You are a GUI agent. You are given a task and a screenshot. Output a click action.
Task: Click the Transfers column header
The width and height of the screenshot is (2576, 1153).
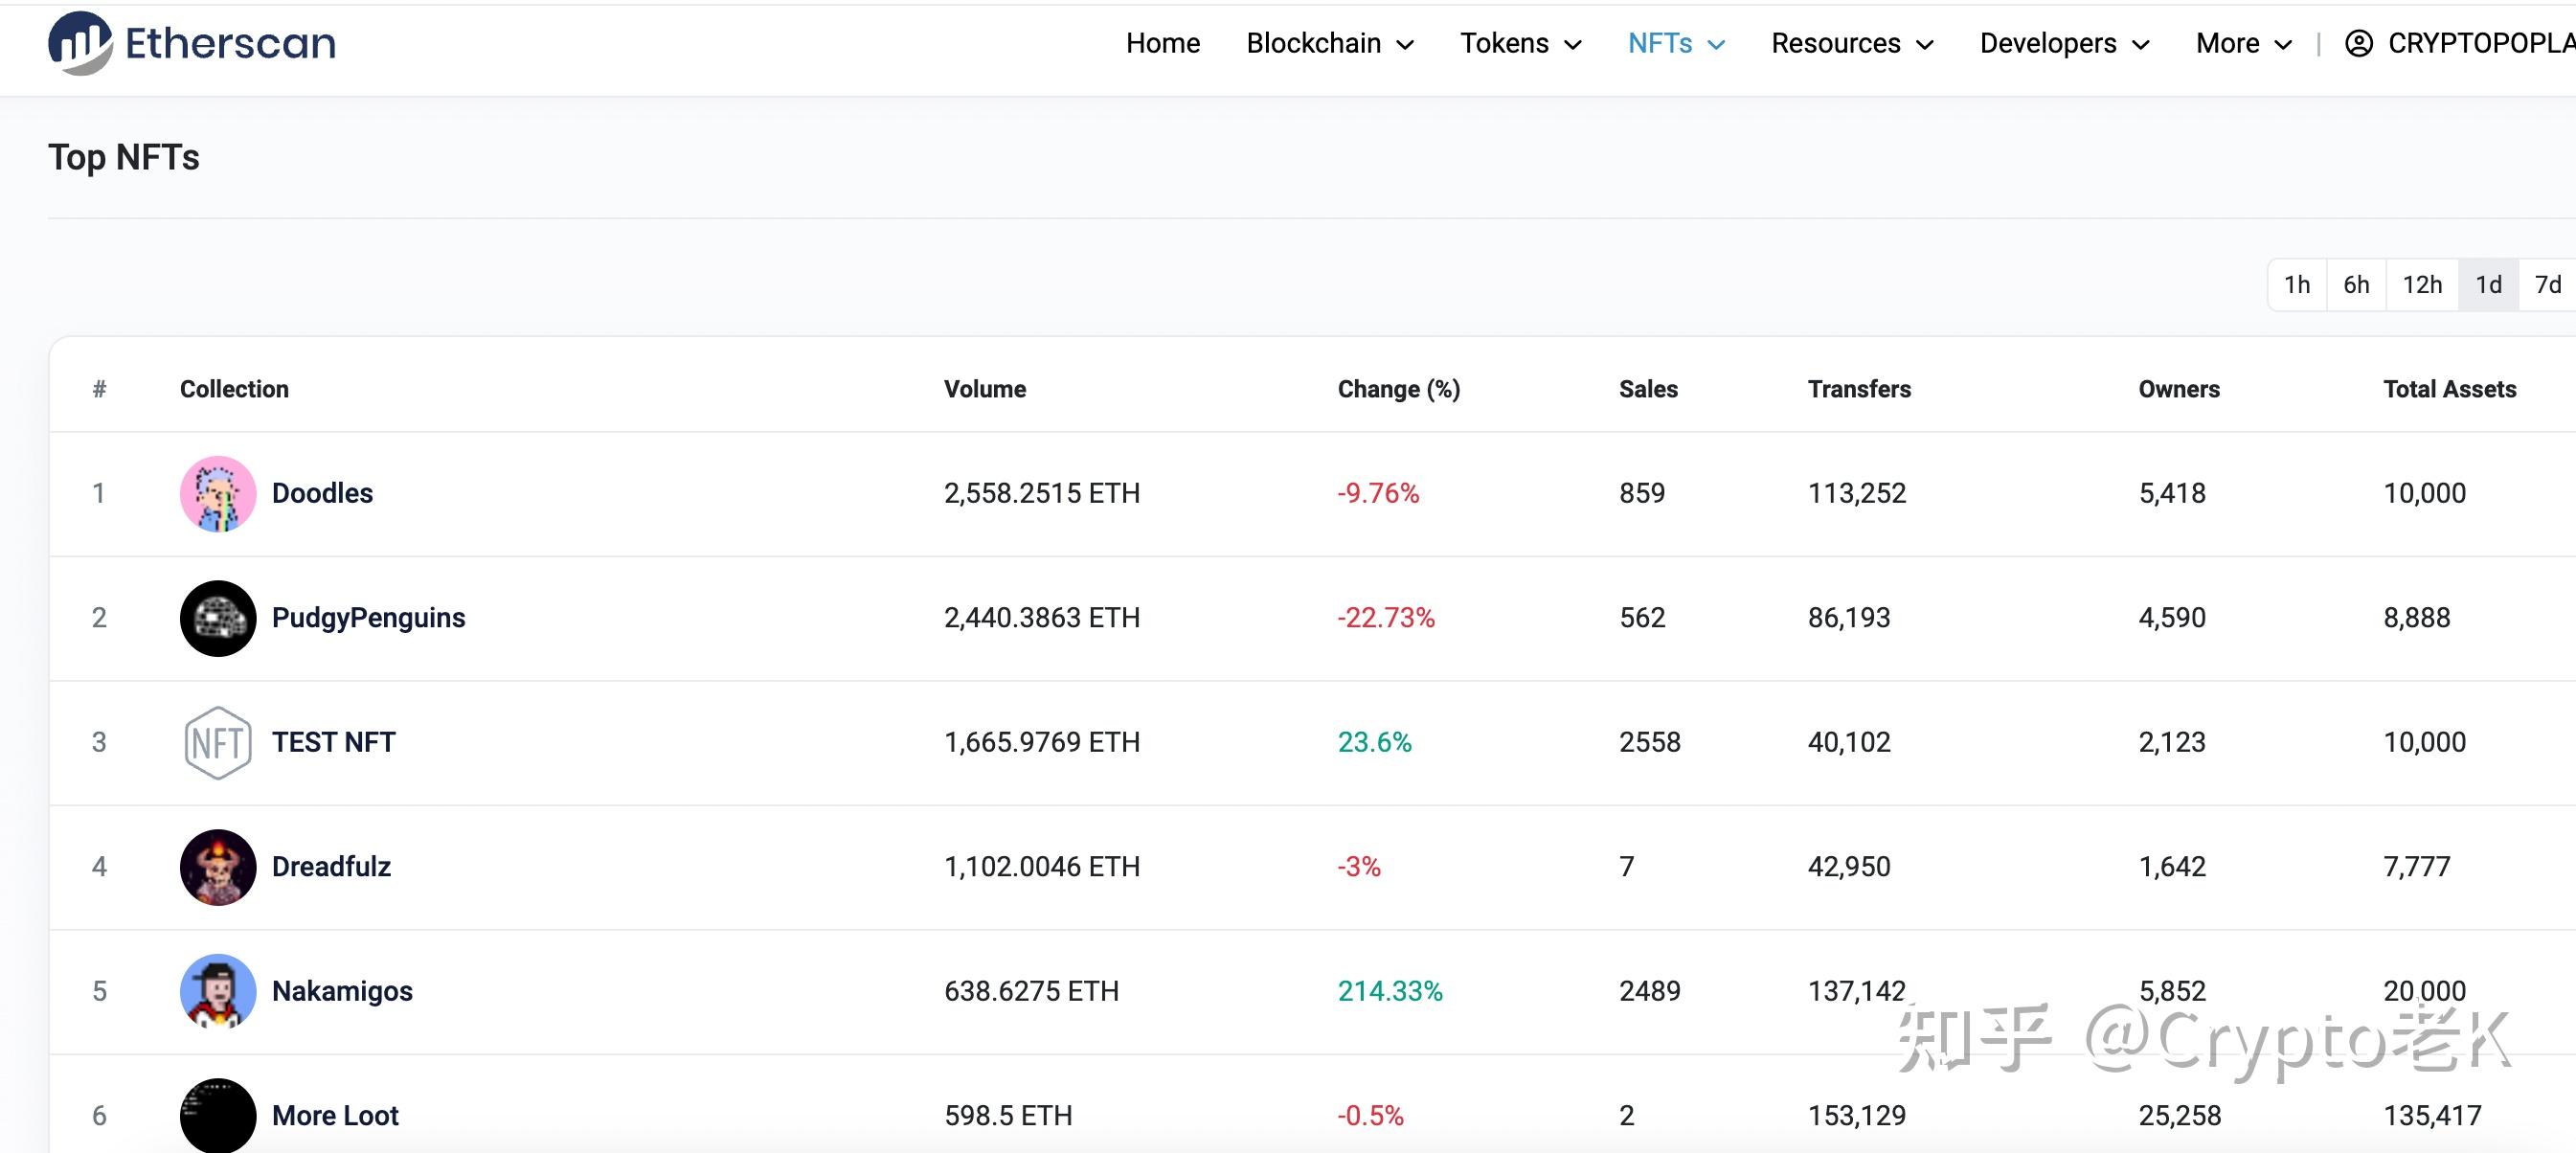pos(1859,389)
